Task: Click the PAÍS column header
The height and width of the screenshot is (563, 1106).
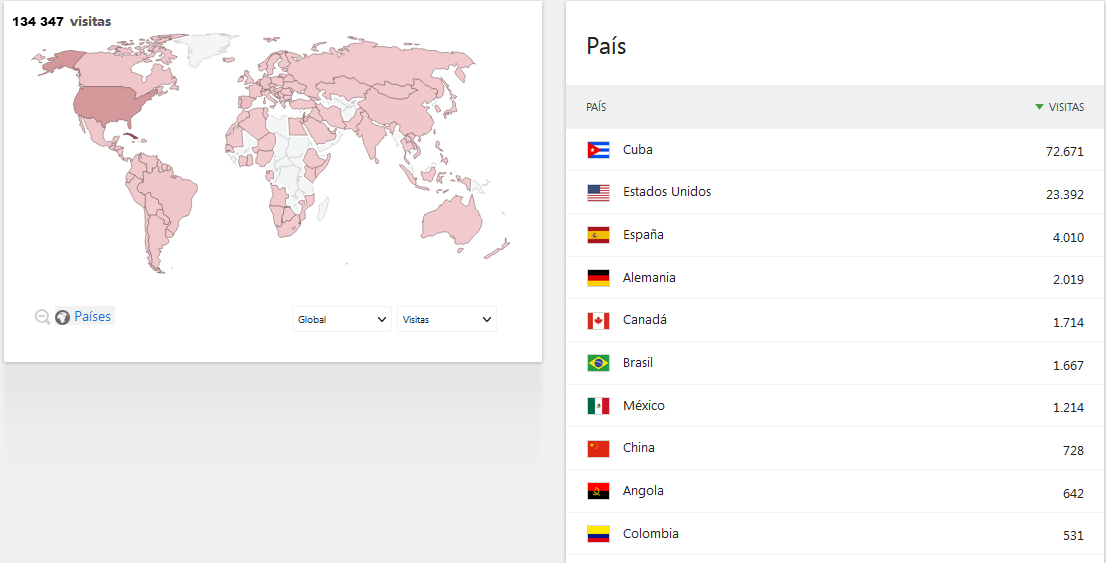Action: pyautogui.click(x=596, y=107)
